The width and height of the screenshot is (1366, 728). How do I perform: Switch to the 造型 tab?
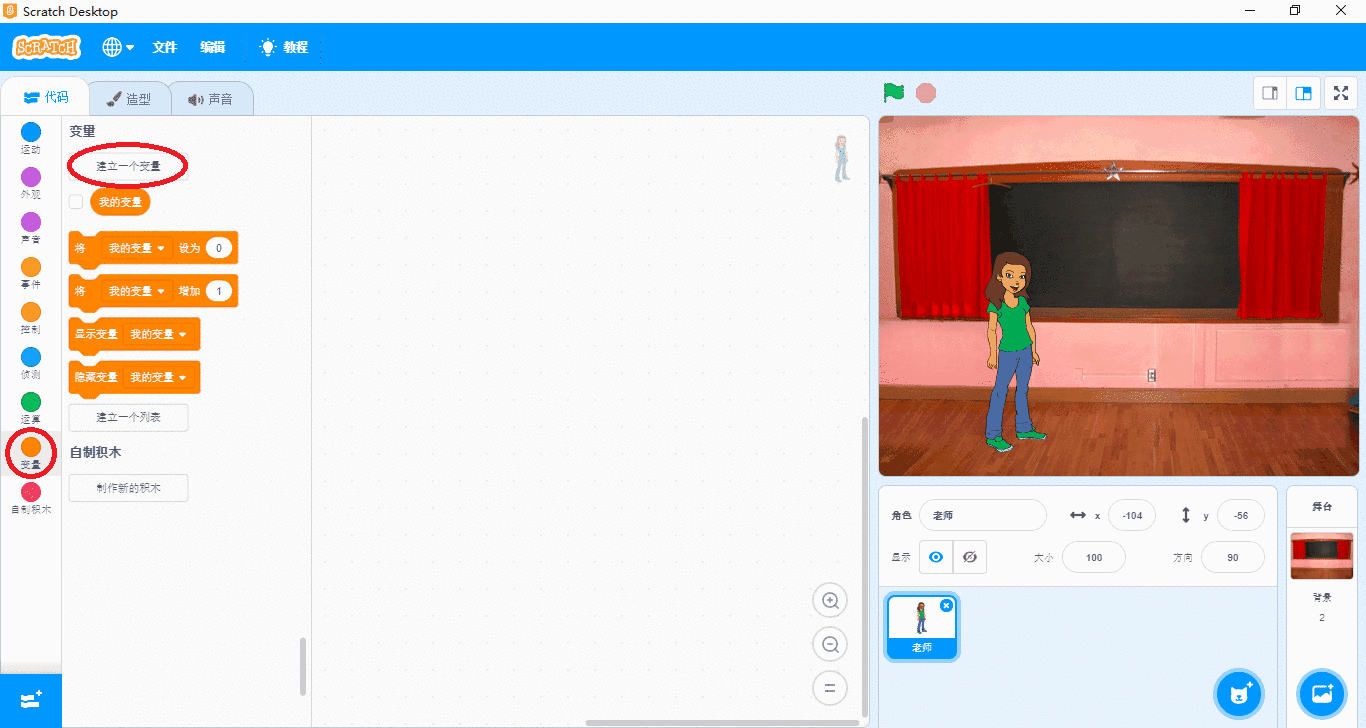(x=129, y=99)
